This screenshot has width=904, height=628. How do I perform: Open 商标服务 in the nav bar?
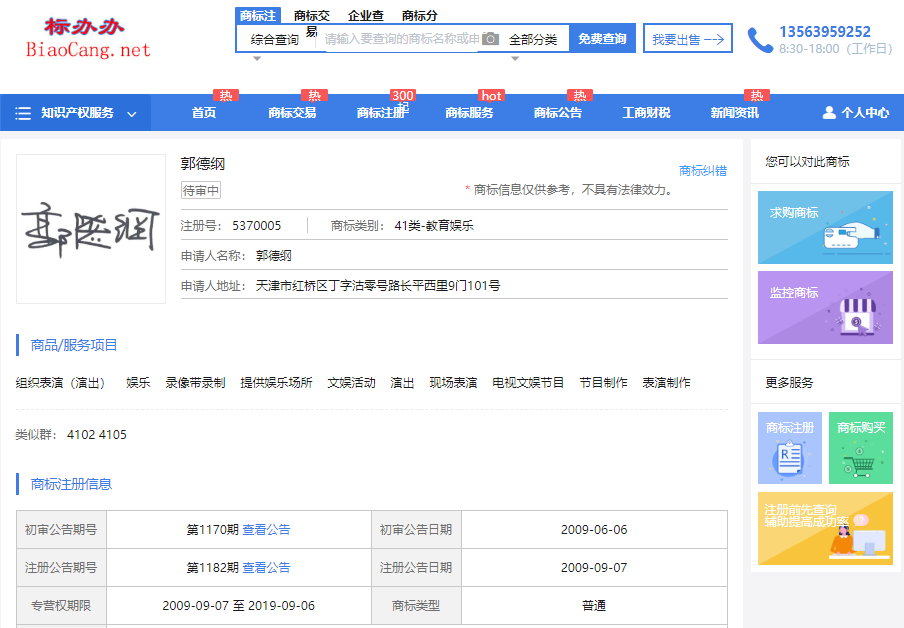[x=469, y=112]
